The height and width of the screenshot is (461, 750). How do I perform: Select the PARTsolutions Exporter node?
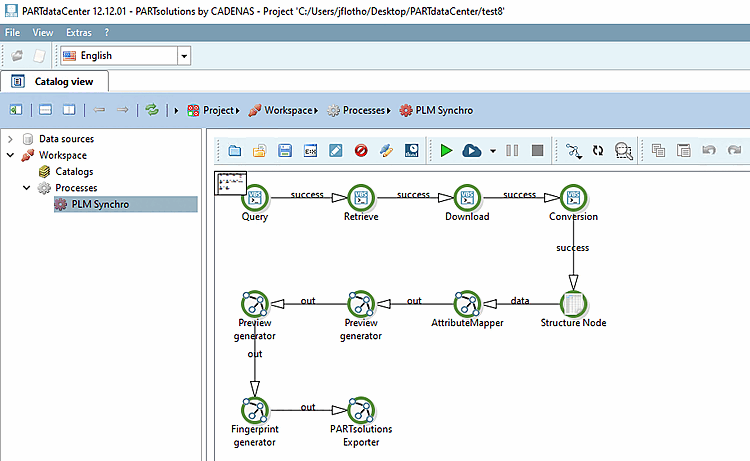tap(361, 410)
